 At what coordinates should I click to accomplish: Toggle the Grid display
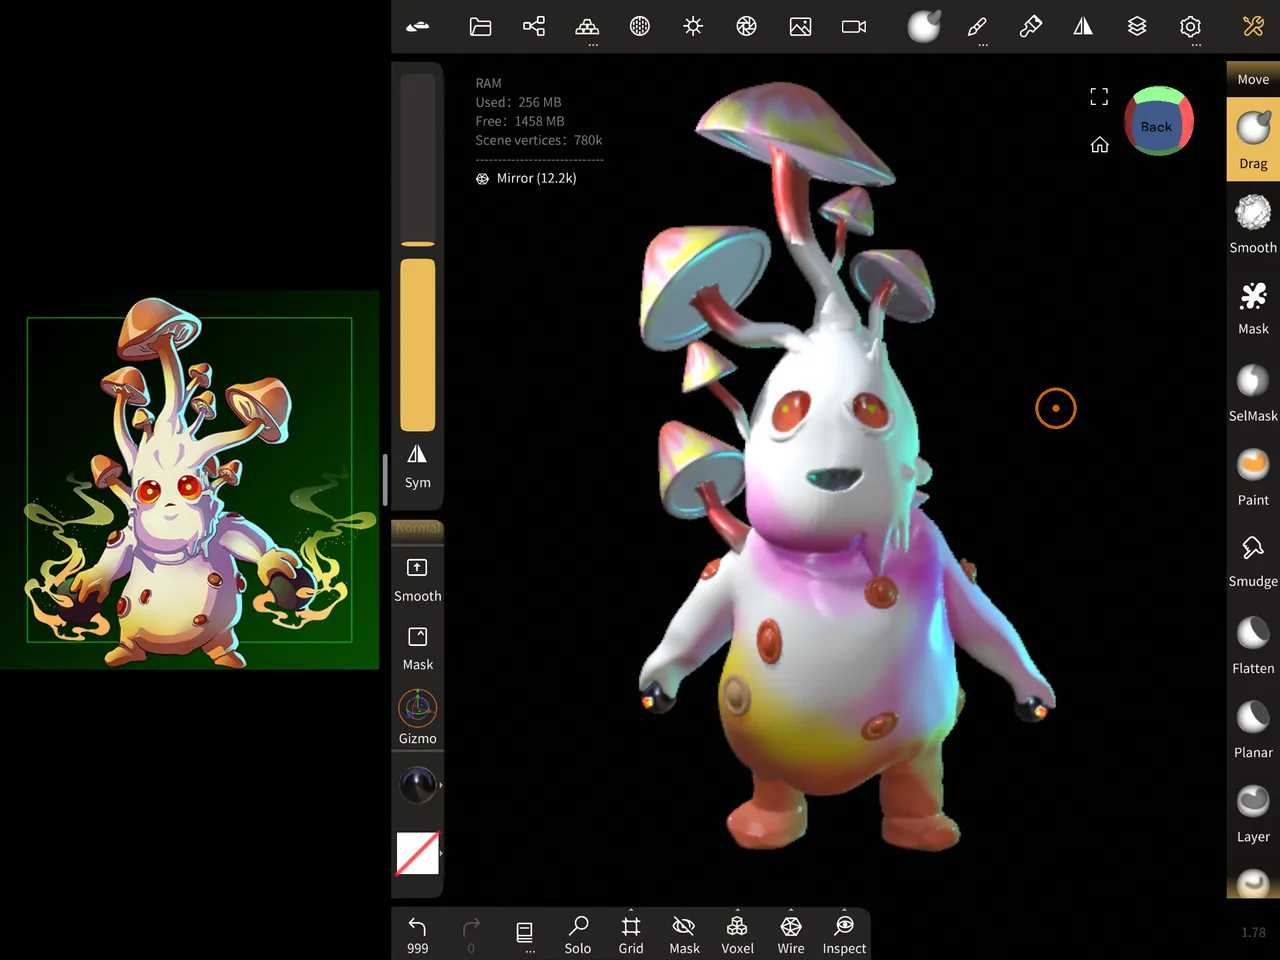click(x=631, y=934)
